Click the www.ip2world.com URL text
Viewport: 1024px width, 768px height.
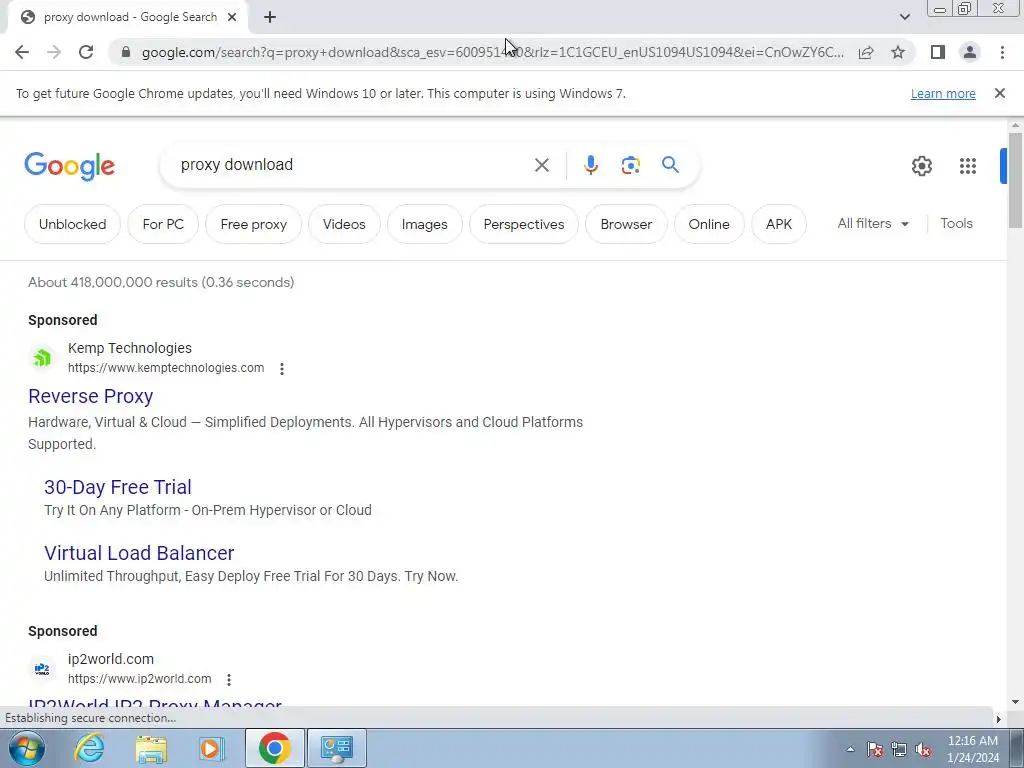[x=140, y=679]
